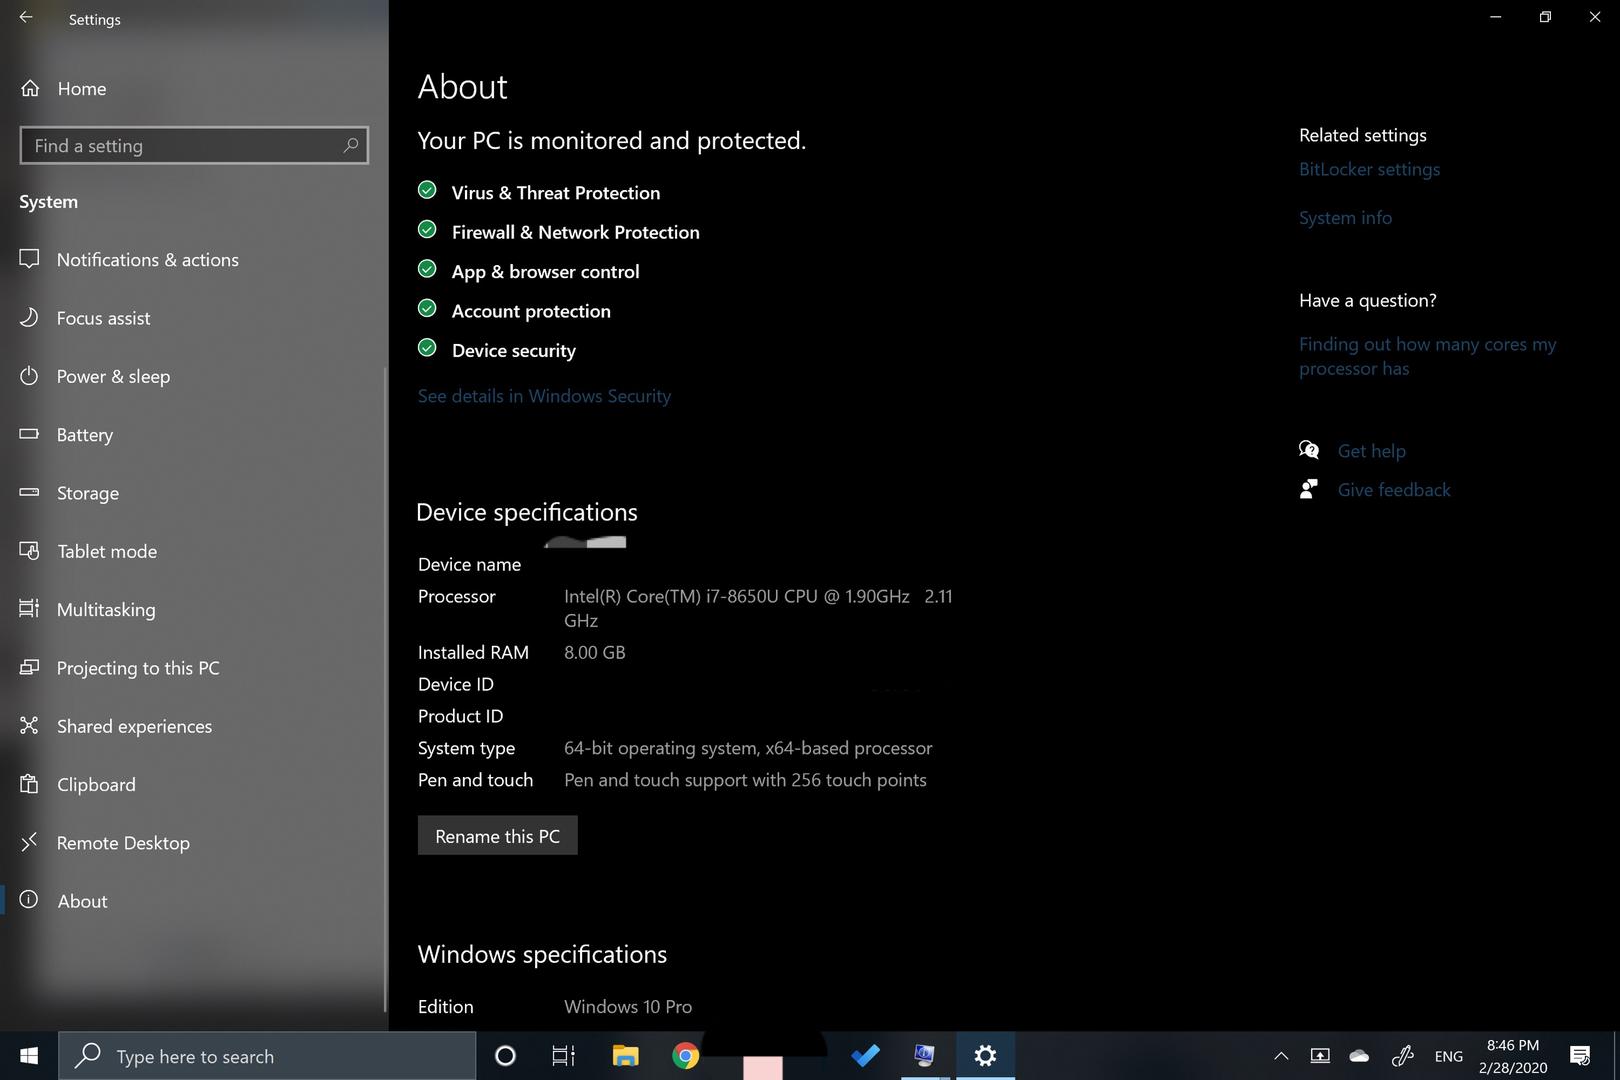This screenshot has height=1080, width=1620.
Task: Click the Windows 10 Pro edition text
Action: [x=628, y=1007]
